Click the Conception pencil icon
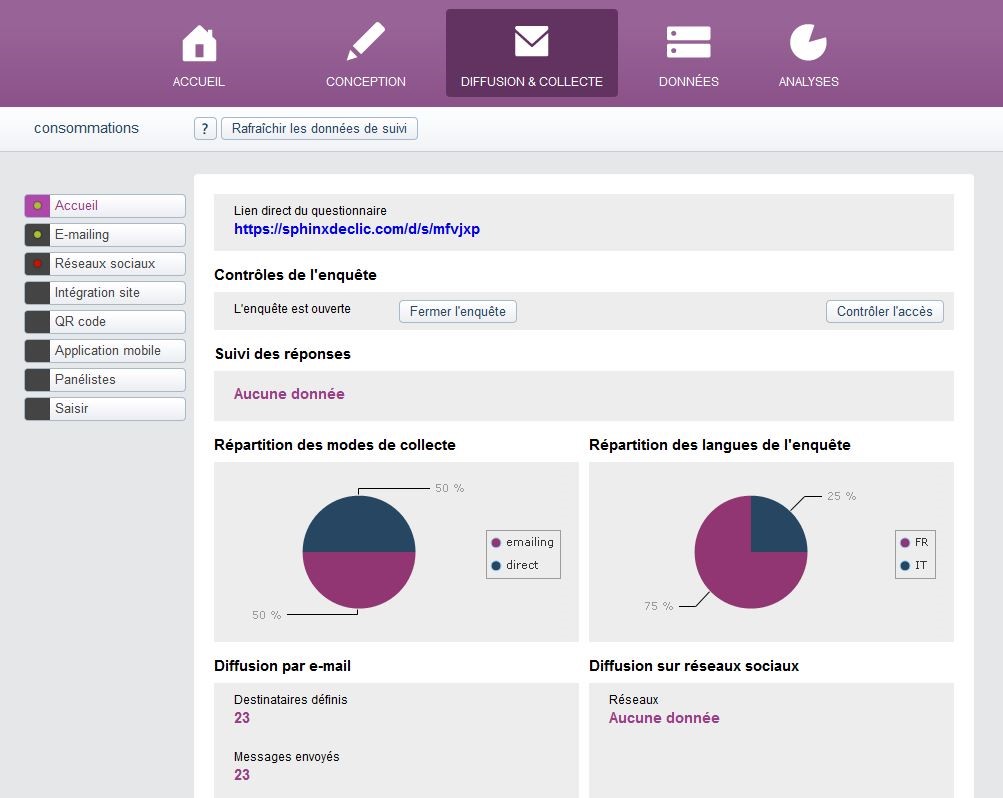 click(x=366, y=42)
